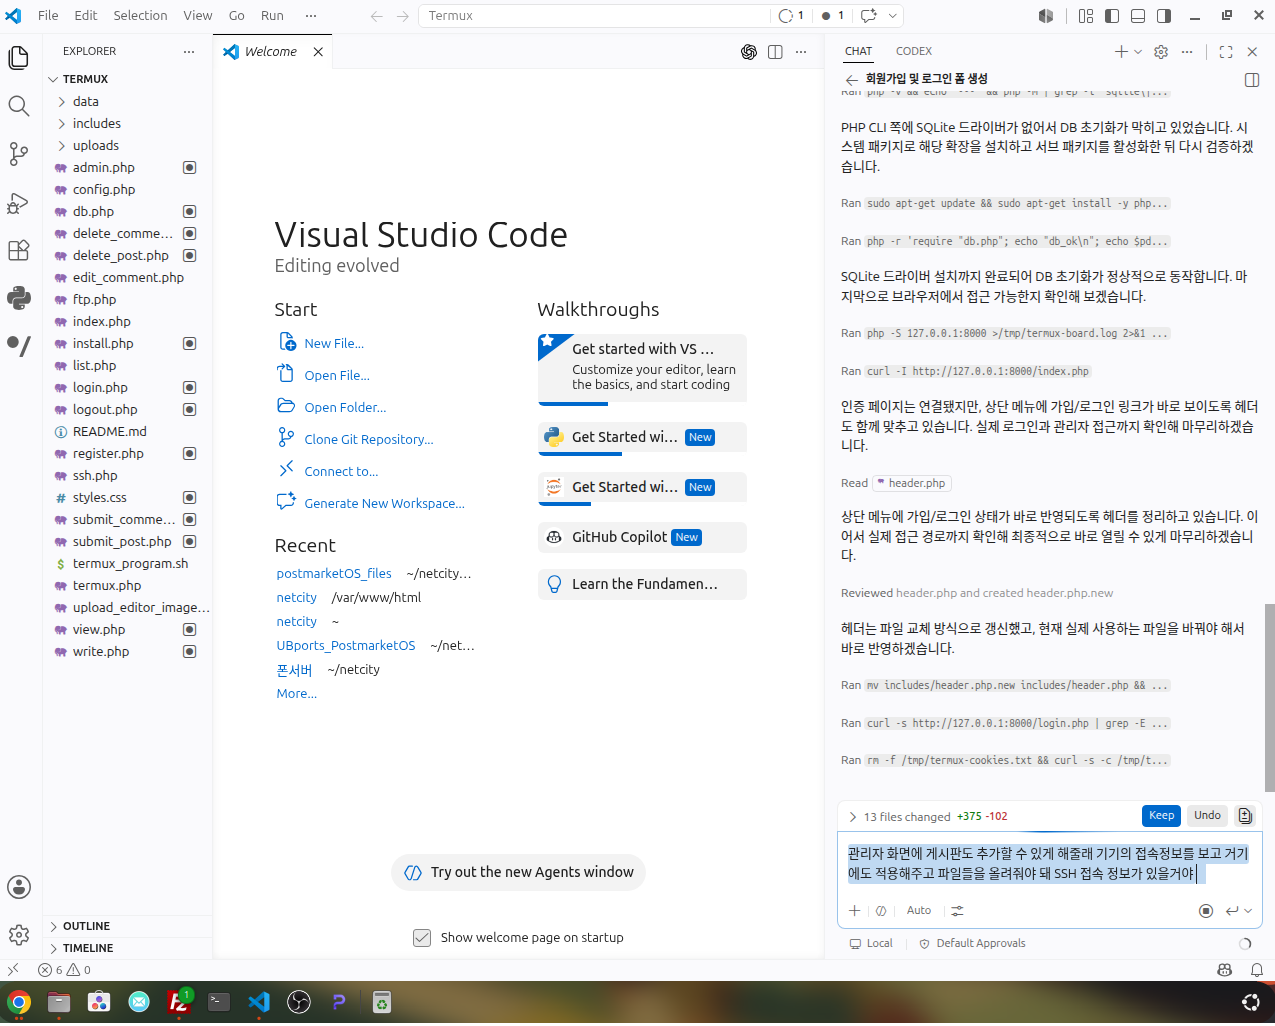View all file changes icon beside Undo

point(1245,816)
